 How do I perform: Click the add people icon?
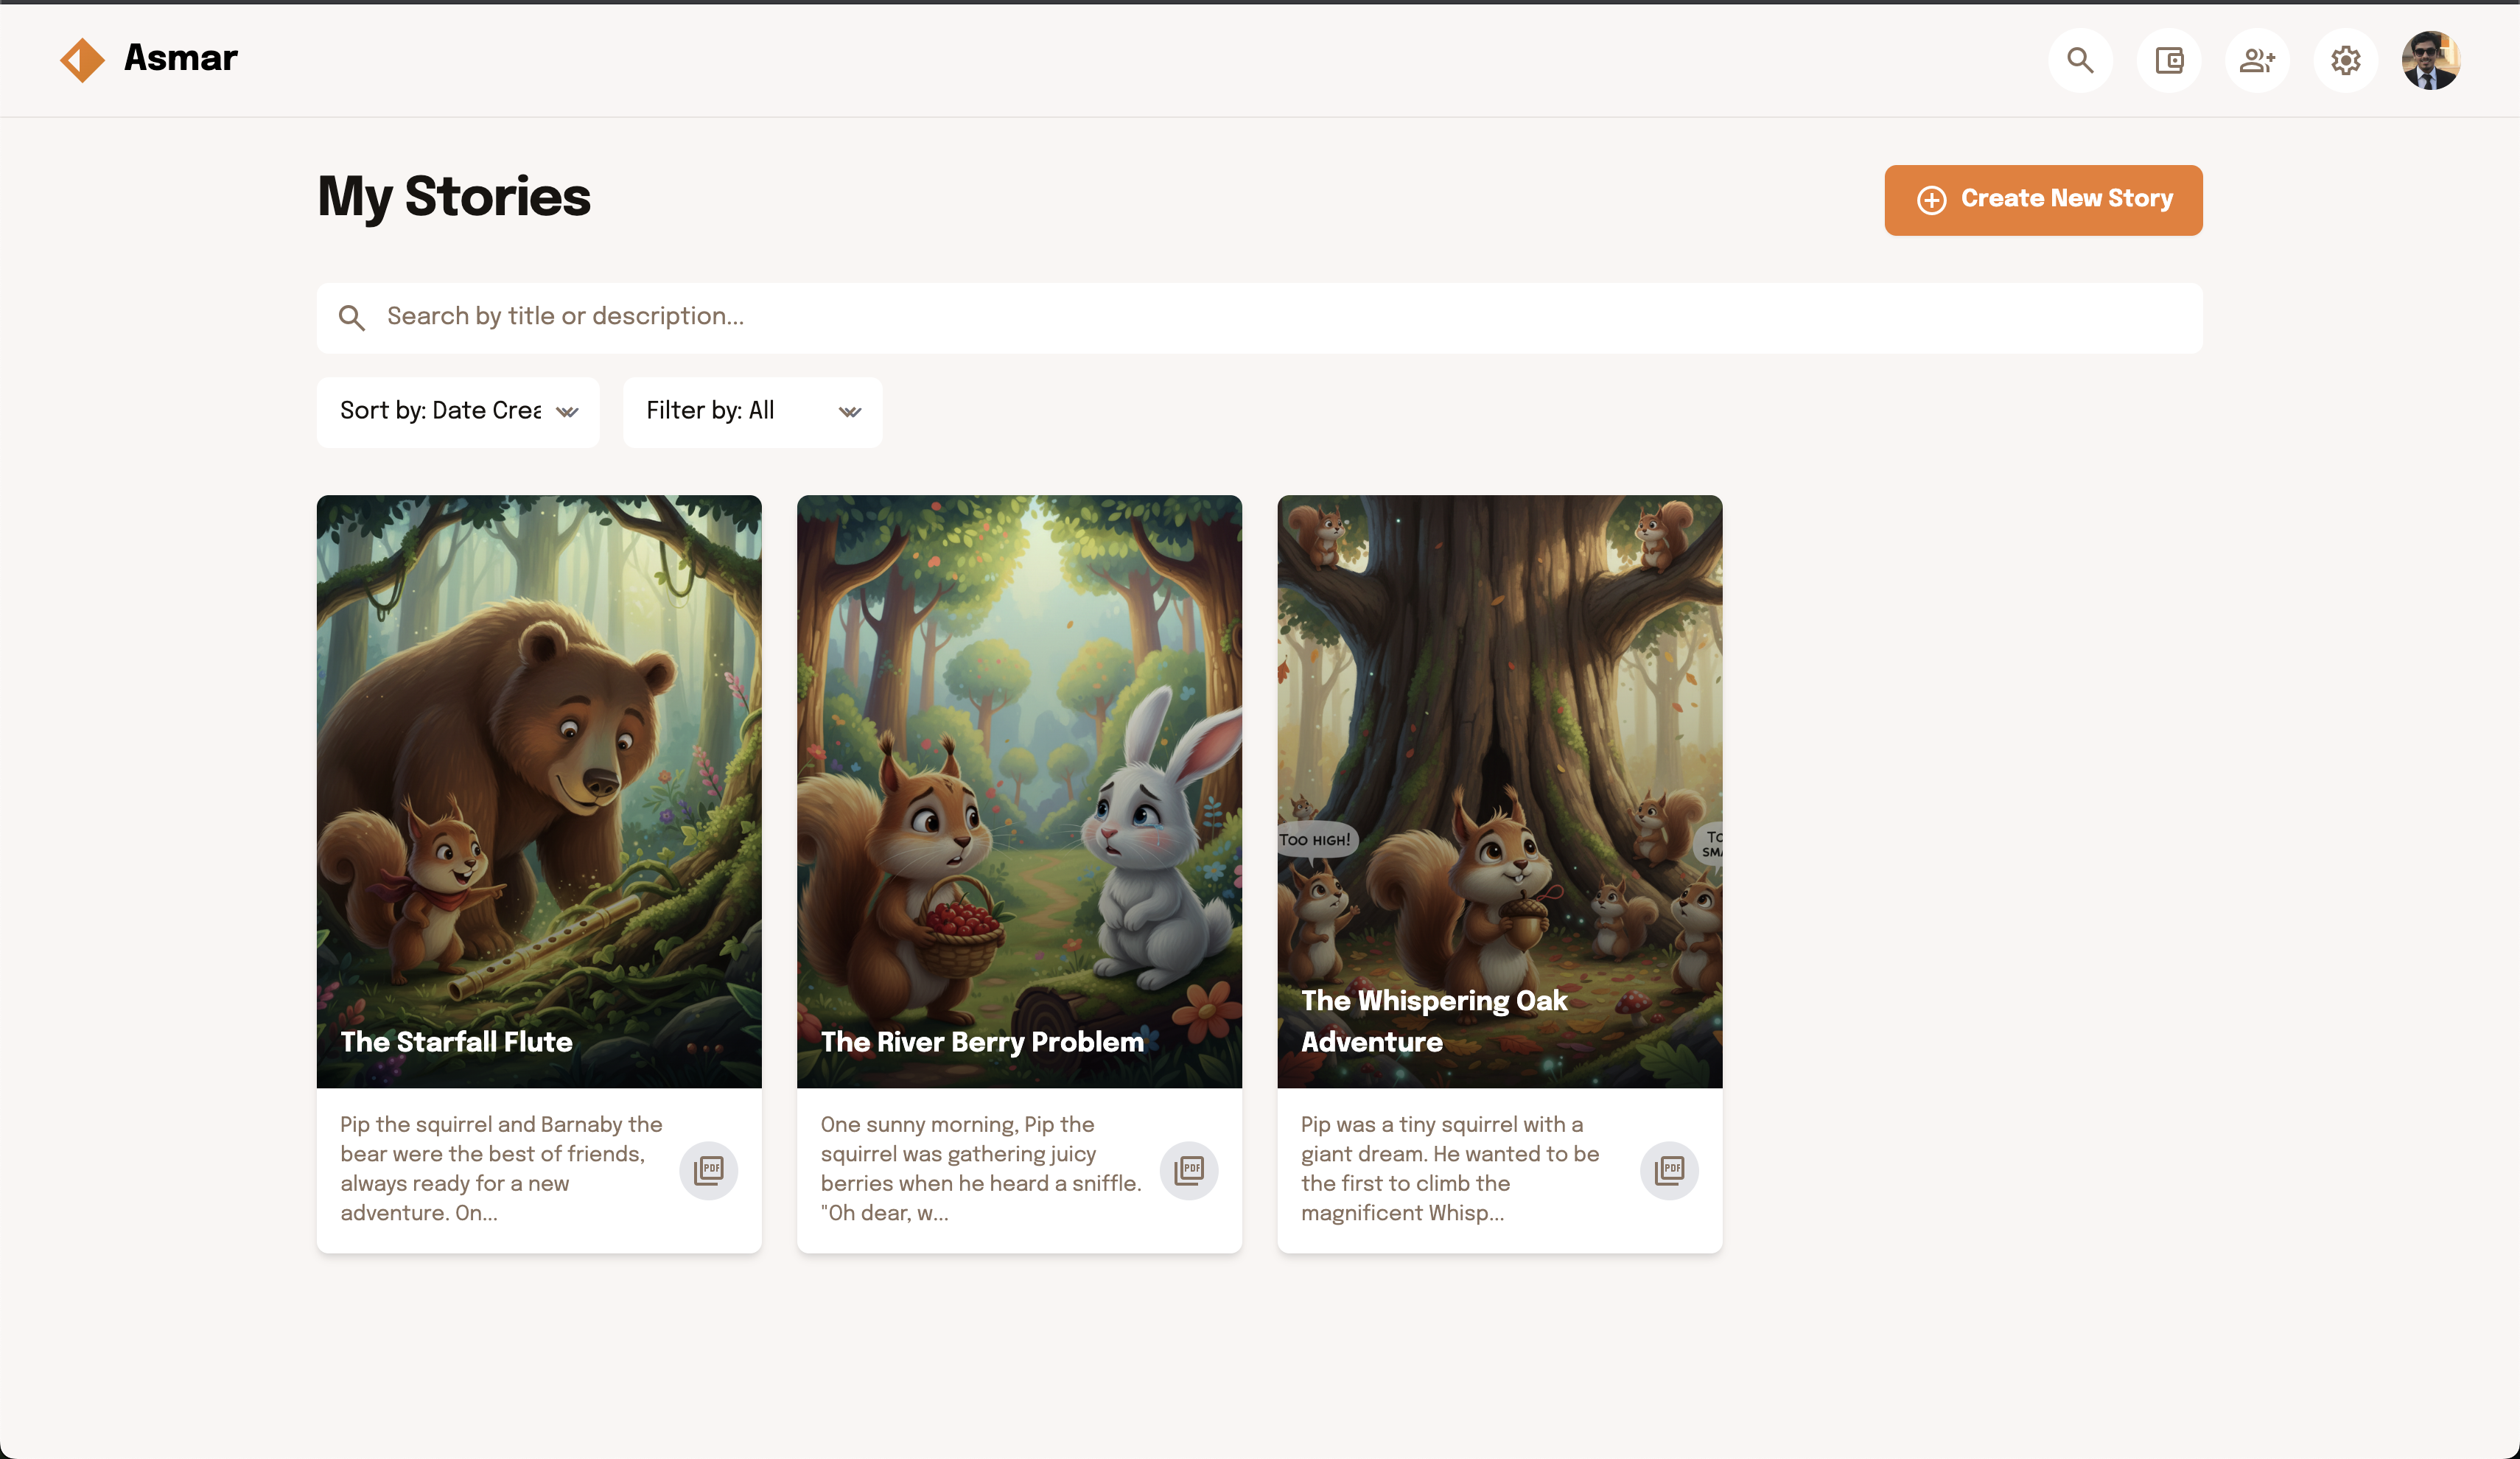(2257, 60)
